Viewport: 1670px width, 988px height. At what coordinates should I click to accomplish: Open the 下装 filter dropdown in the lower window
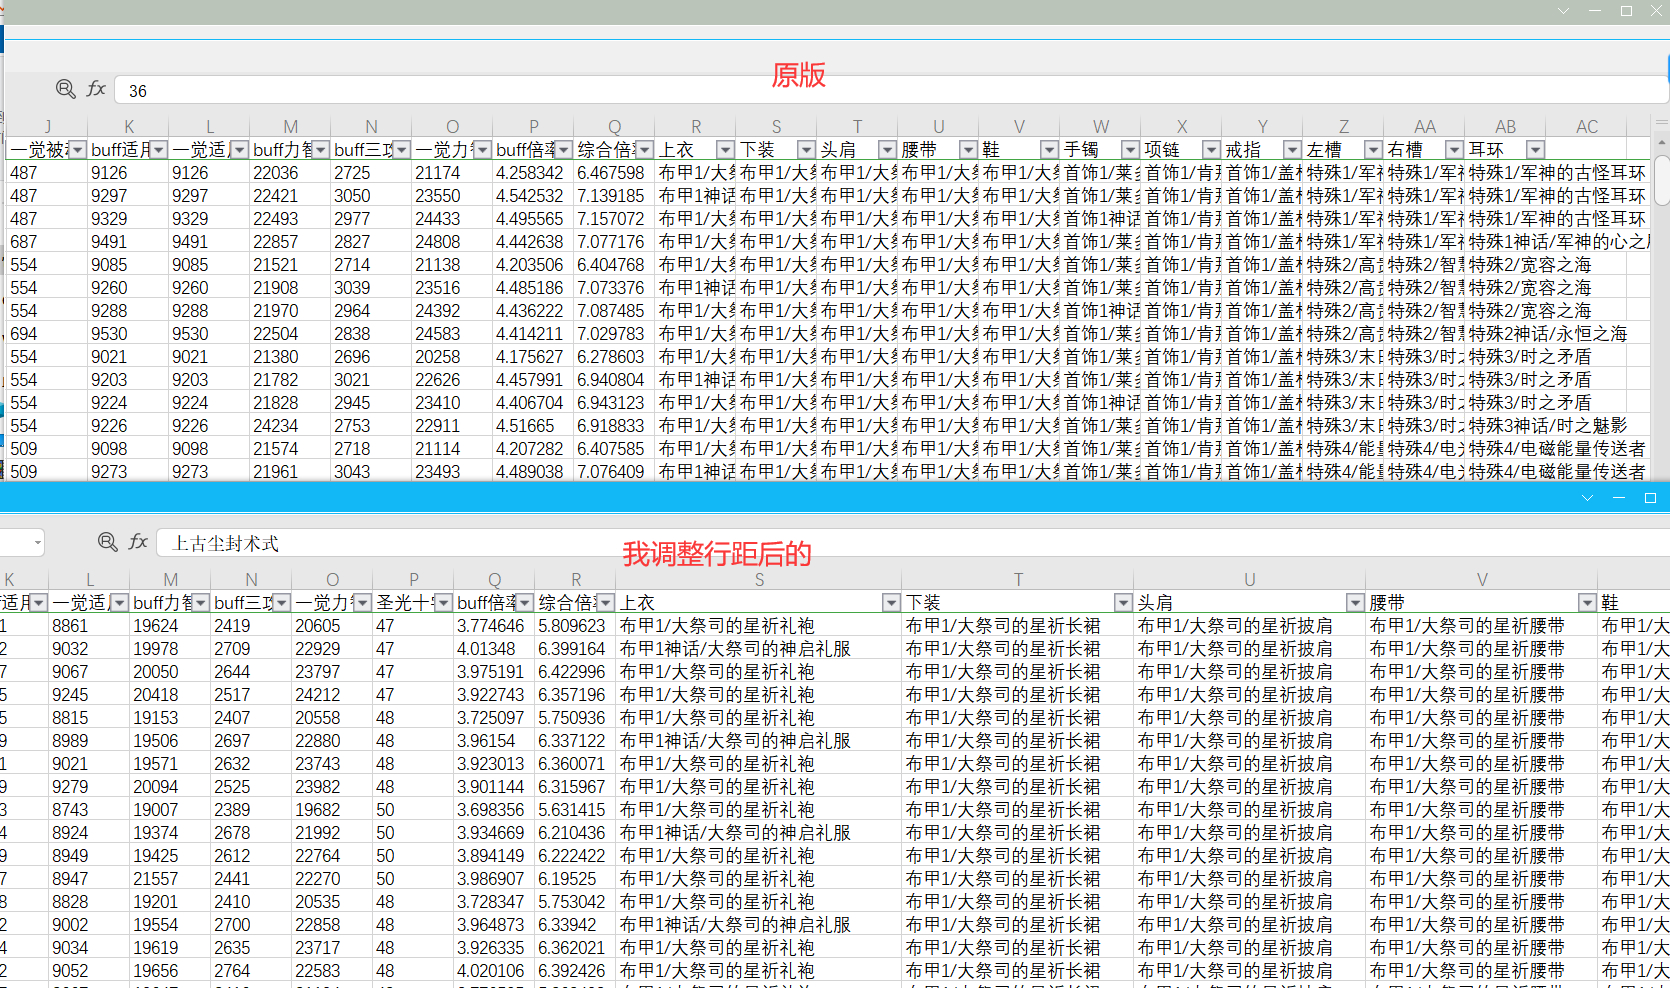(1123, 603)
